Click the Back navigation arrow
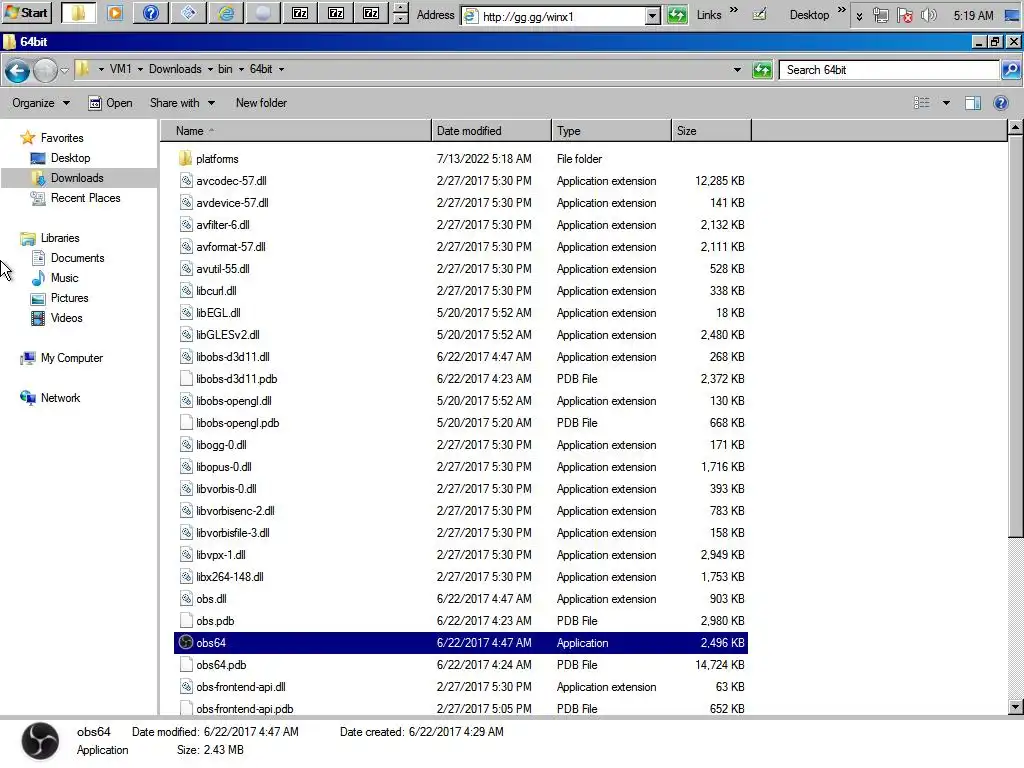 click(x=18, y=71)
